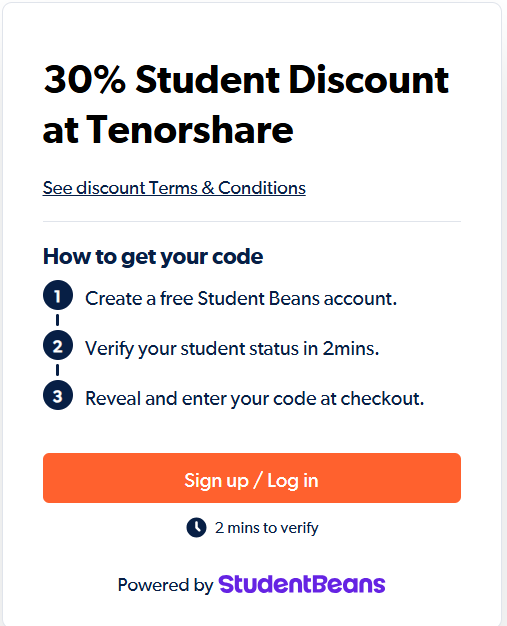Open the See discount Terms & Conditions link
Image resolution: width=507 pixels, height=626 pixels.
[x=174, y=188]
